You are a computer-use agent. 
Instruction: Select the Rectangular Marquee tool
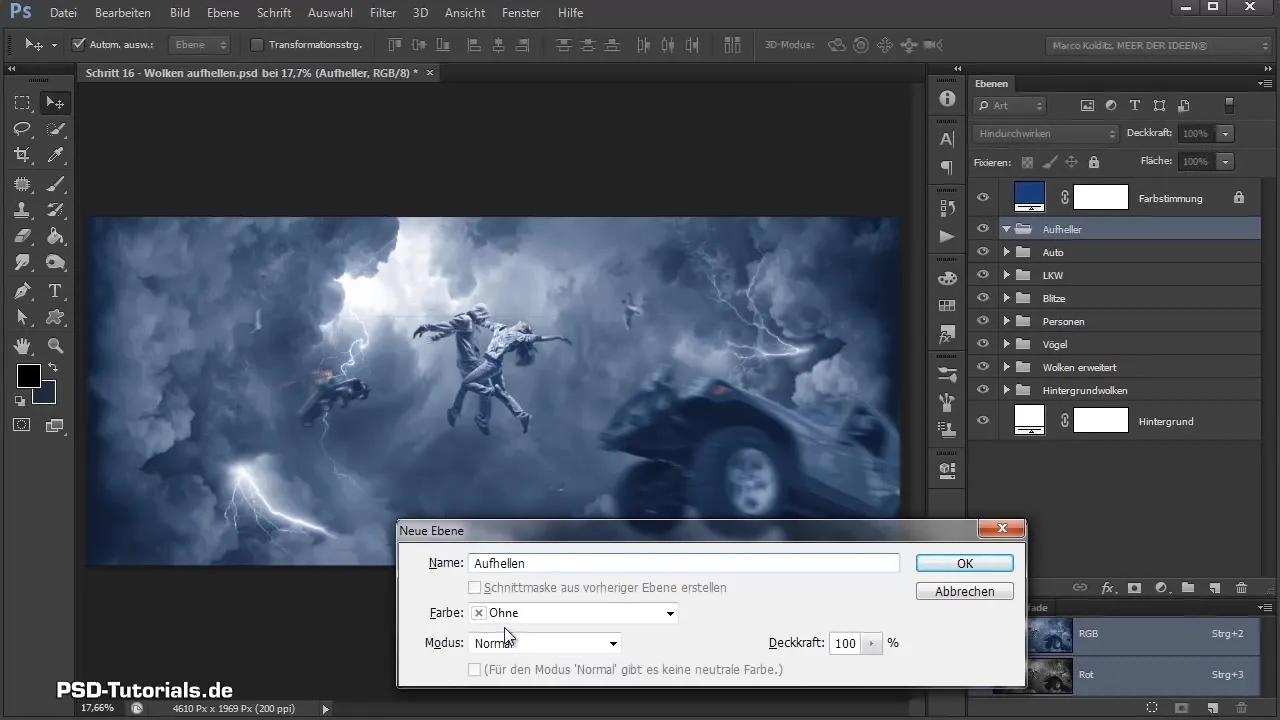pos(22,103)
